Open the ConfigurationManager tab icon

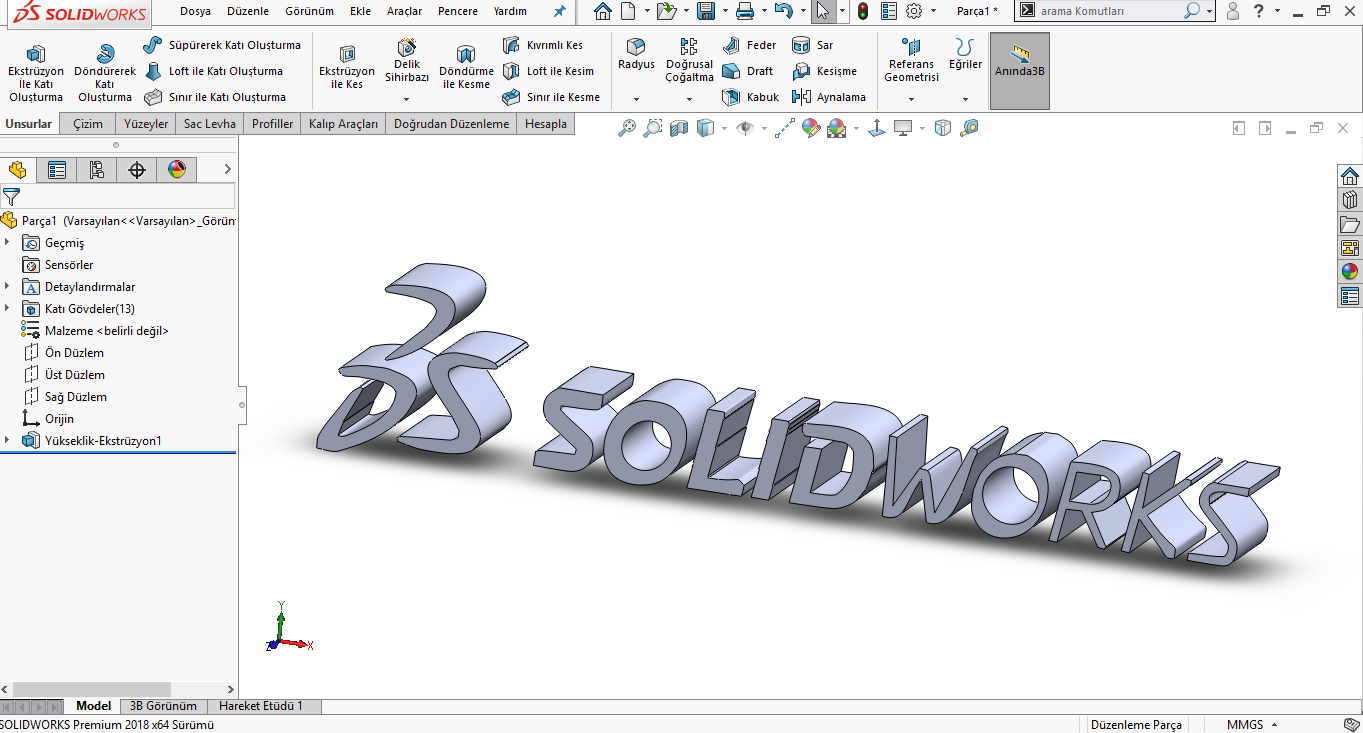click(x=97, y=170)
